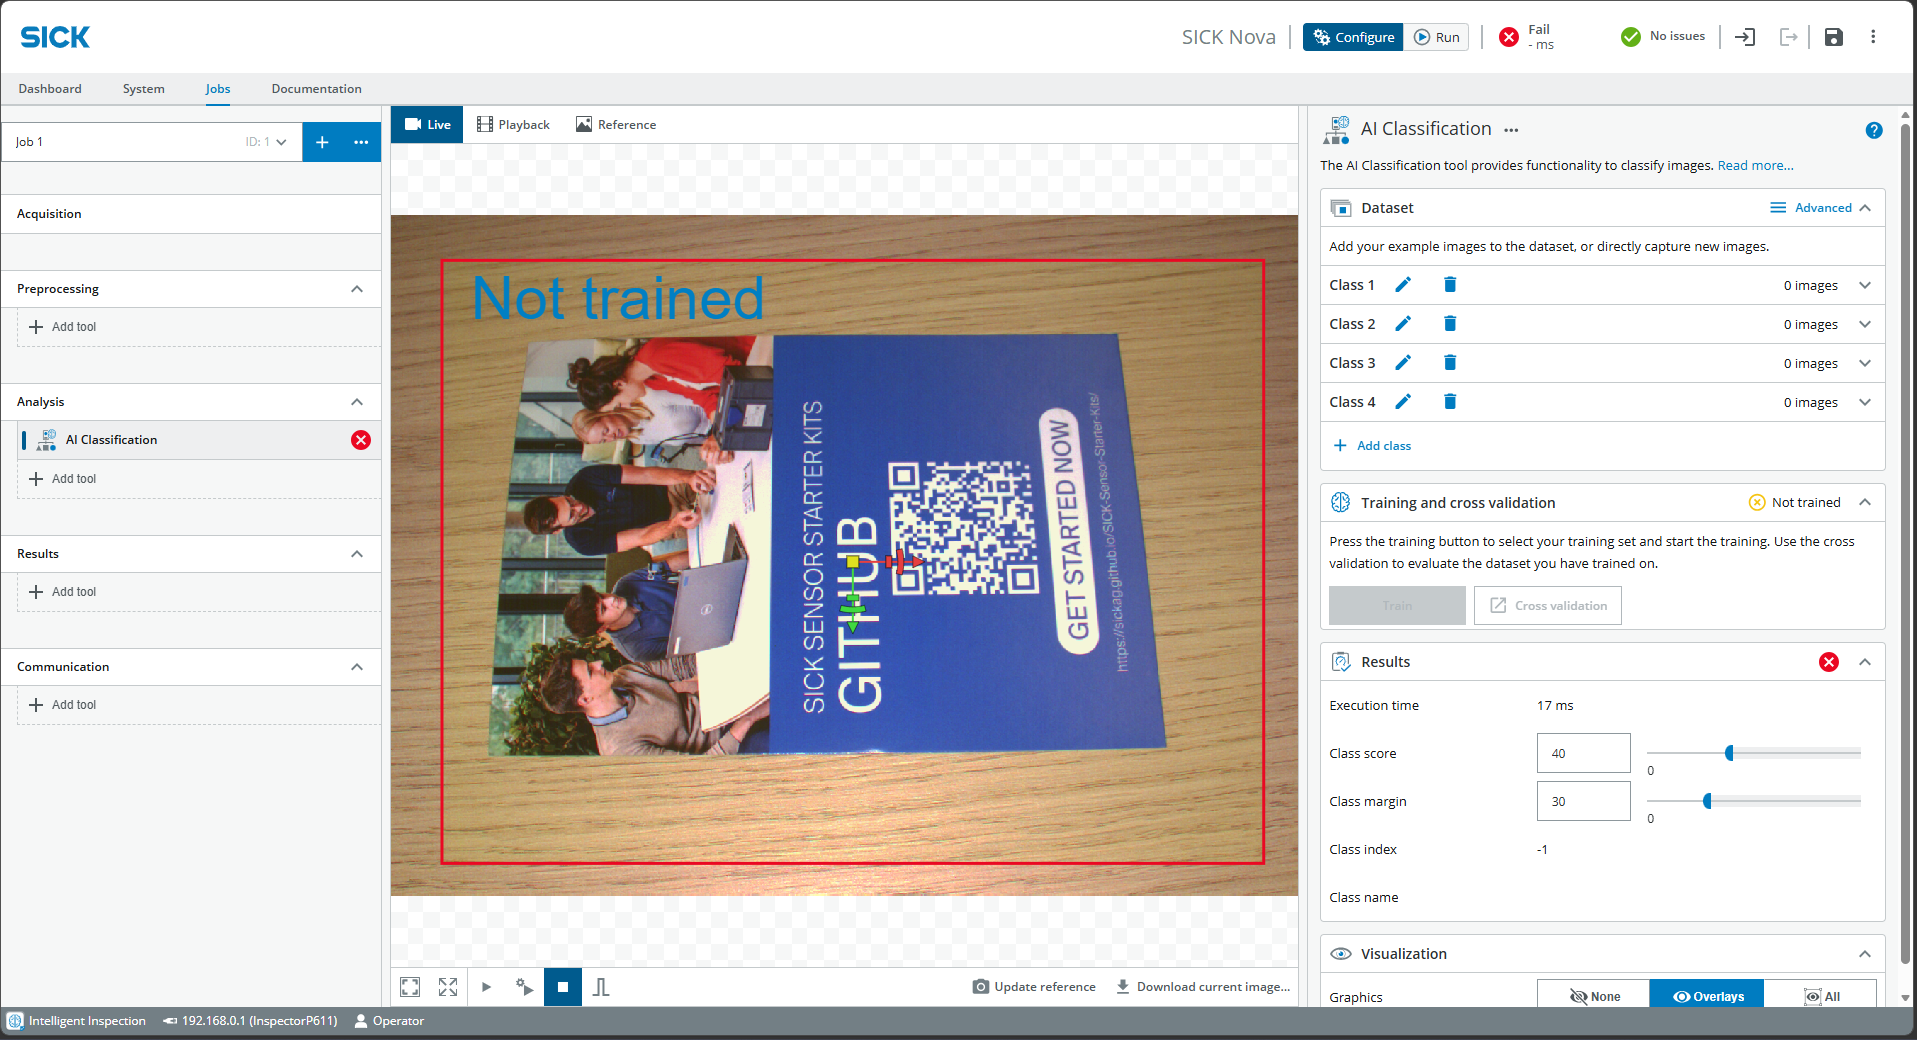1917x1040 pixels.
Task: Expand Class 3 images chevron
Action: (x=1865, y=363)
